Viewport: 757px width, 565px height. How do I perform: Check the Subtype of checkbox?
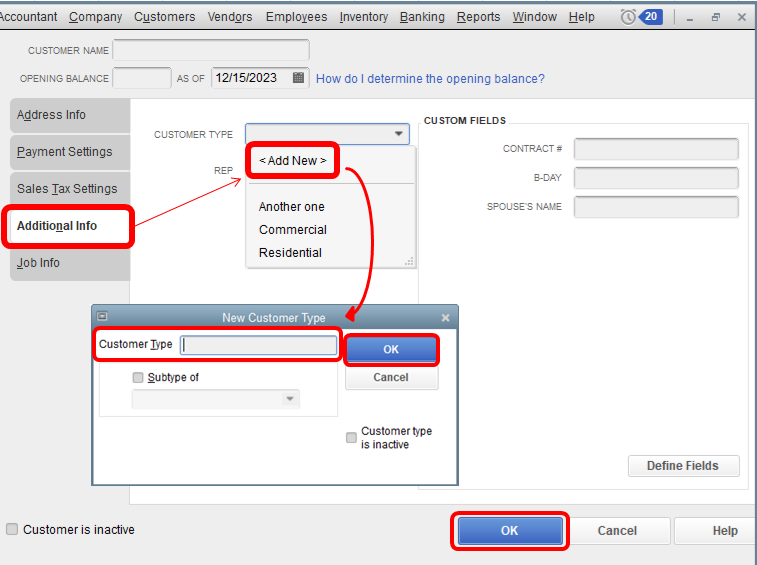[x=138, y=377]
